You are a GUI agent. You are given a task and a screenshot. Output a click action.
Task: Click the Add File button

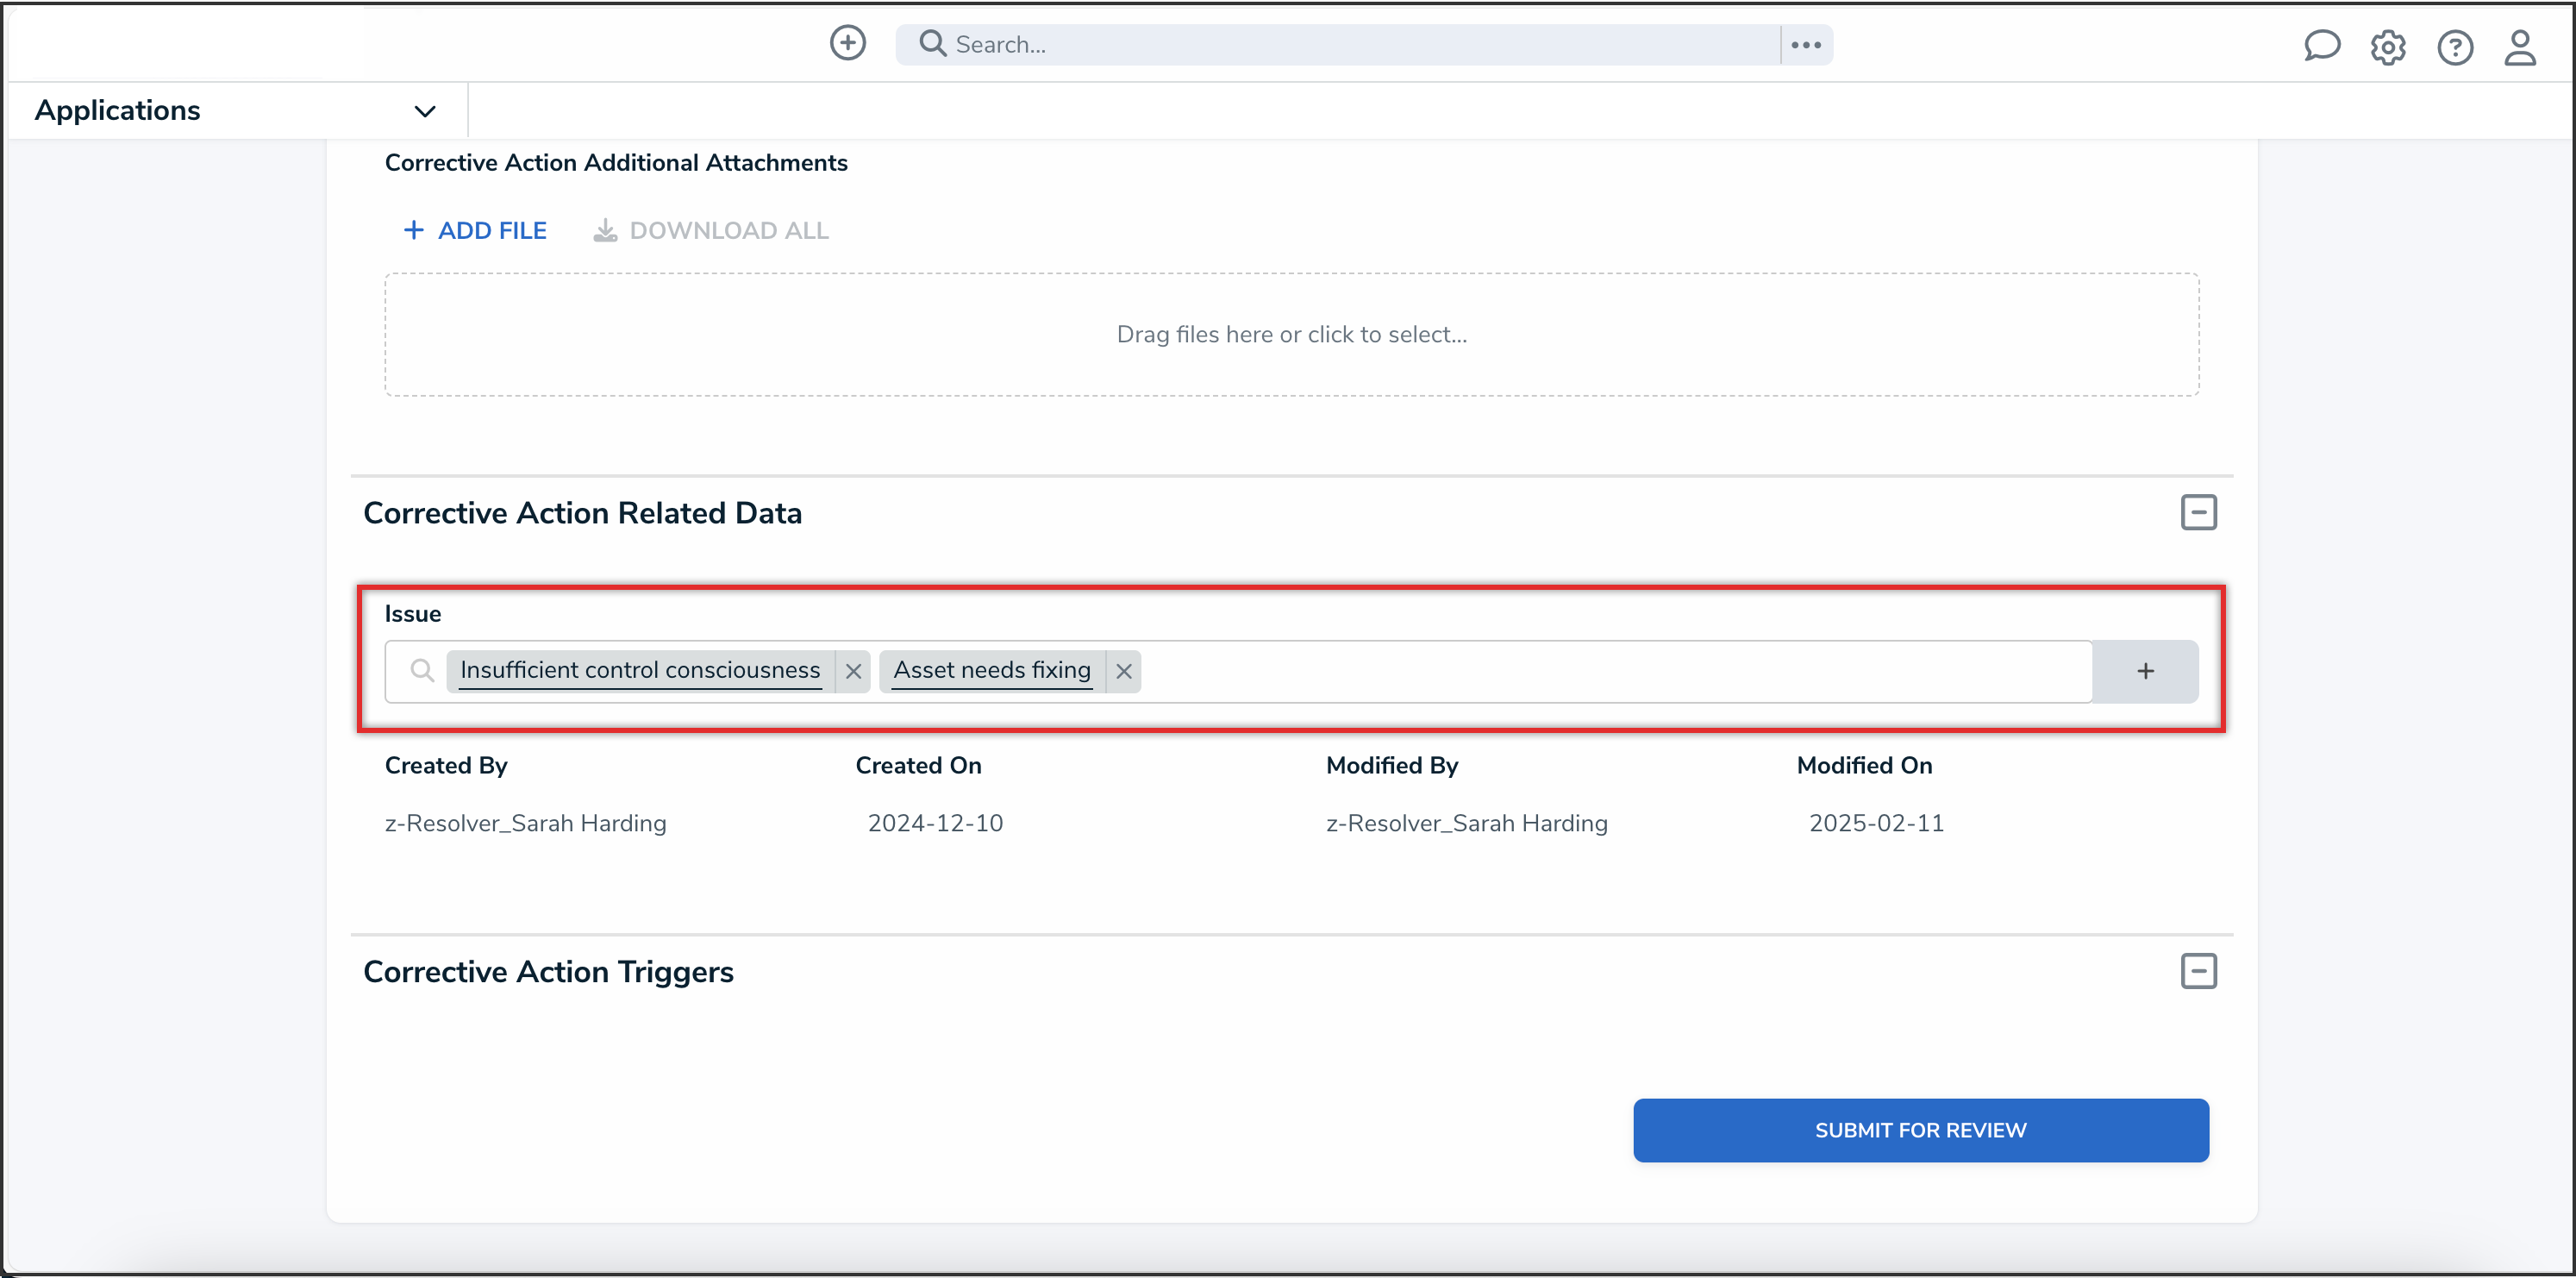(x=475, y=231)
